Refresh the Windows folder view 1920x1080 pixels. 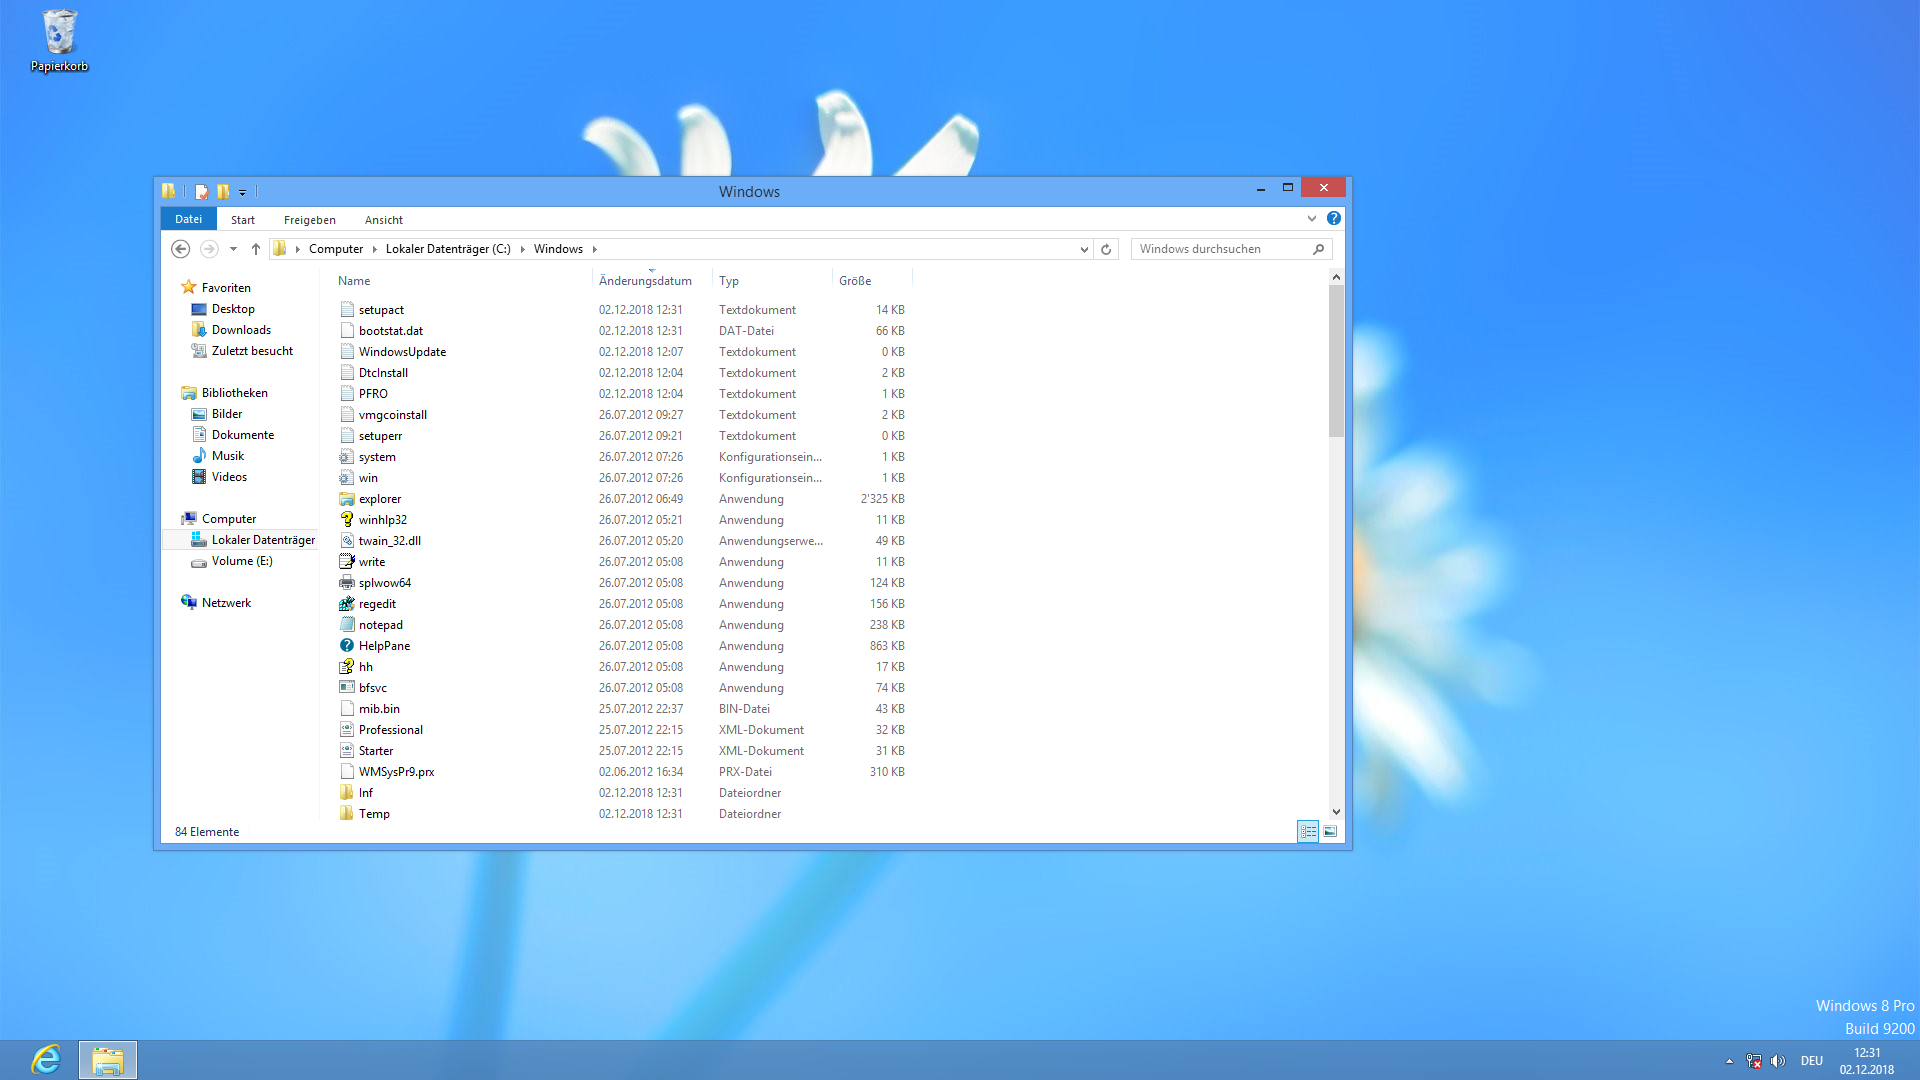click(1106, 249)
